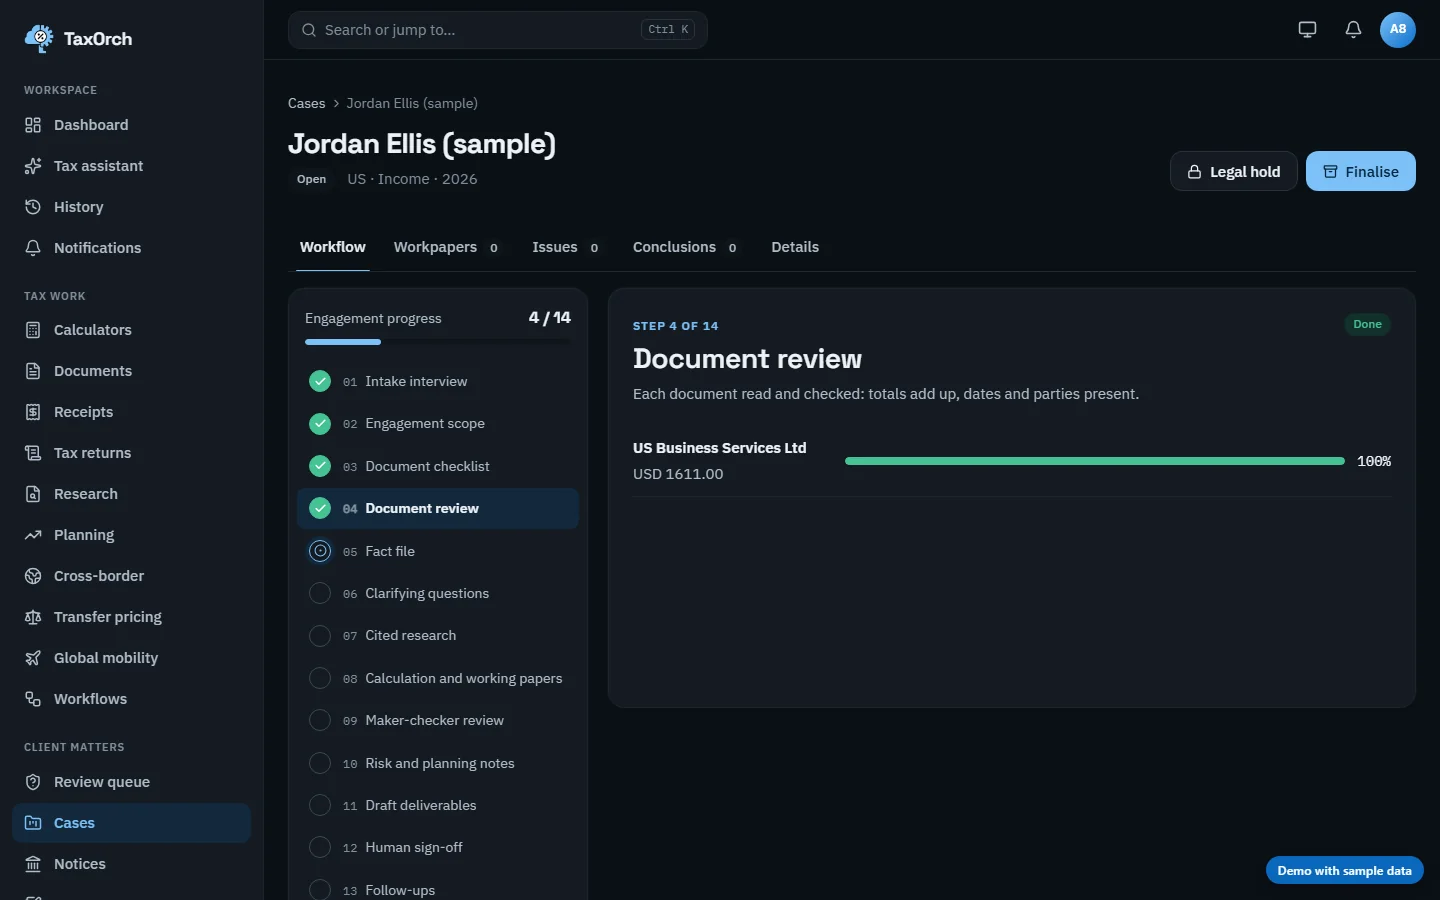
Task: Click the Tax assistant sparkle icon
Action: (33, 166)
